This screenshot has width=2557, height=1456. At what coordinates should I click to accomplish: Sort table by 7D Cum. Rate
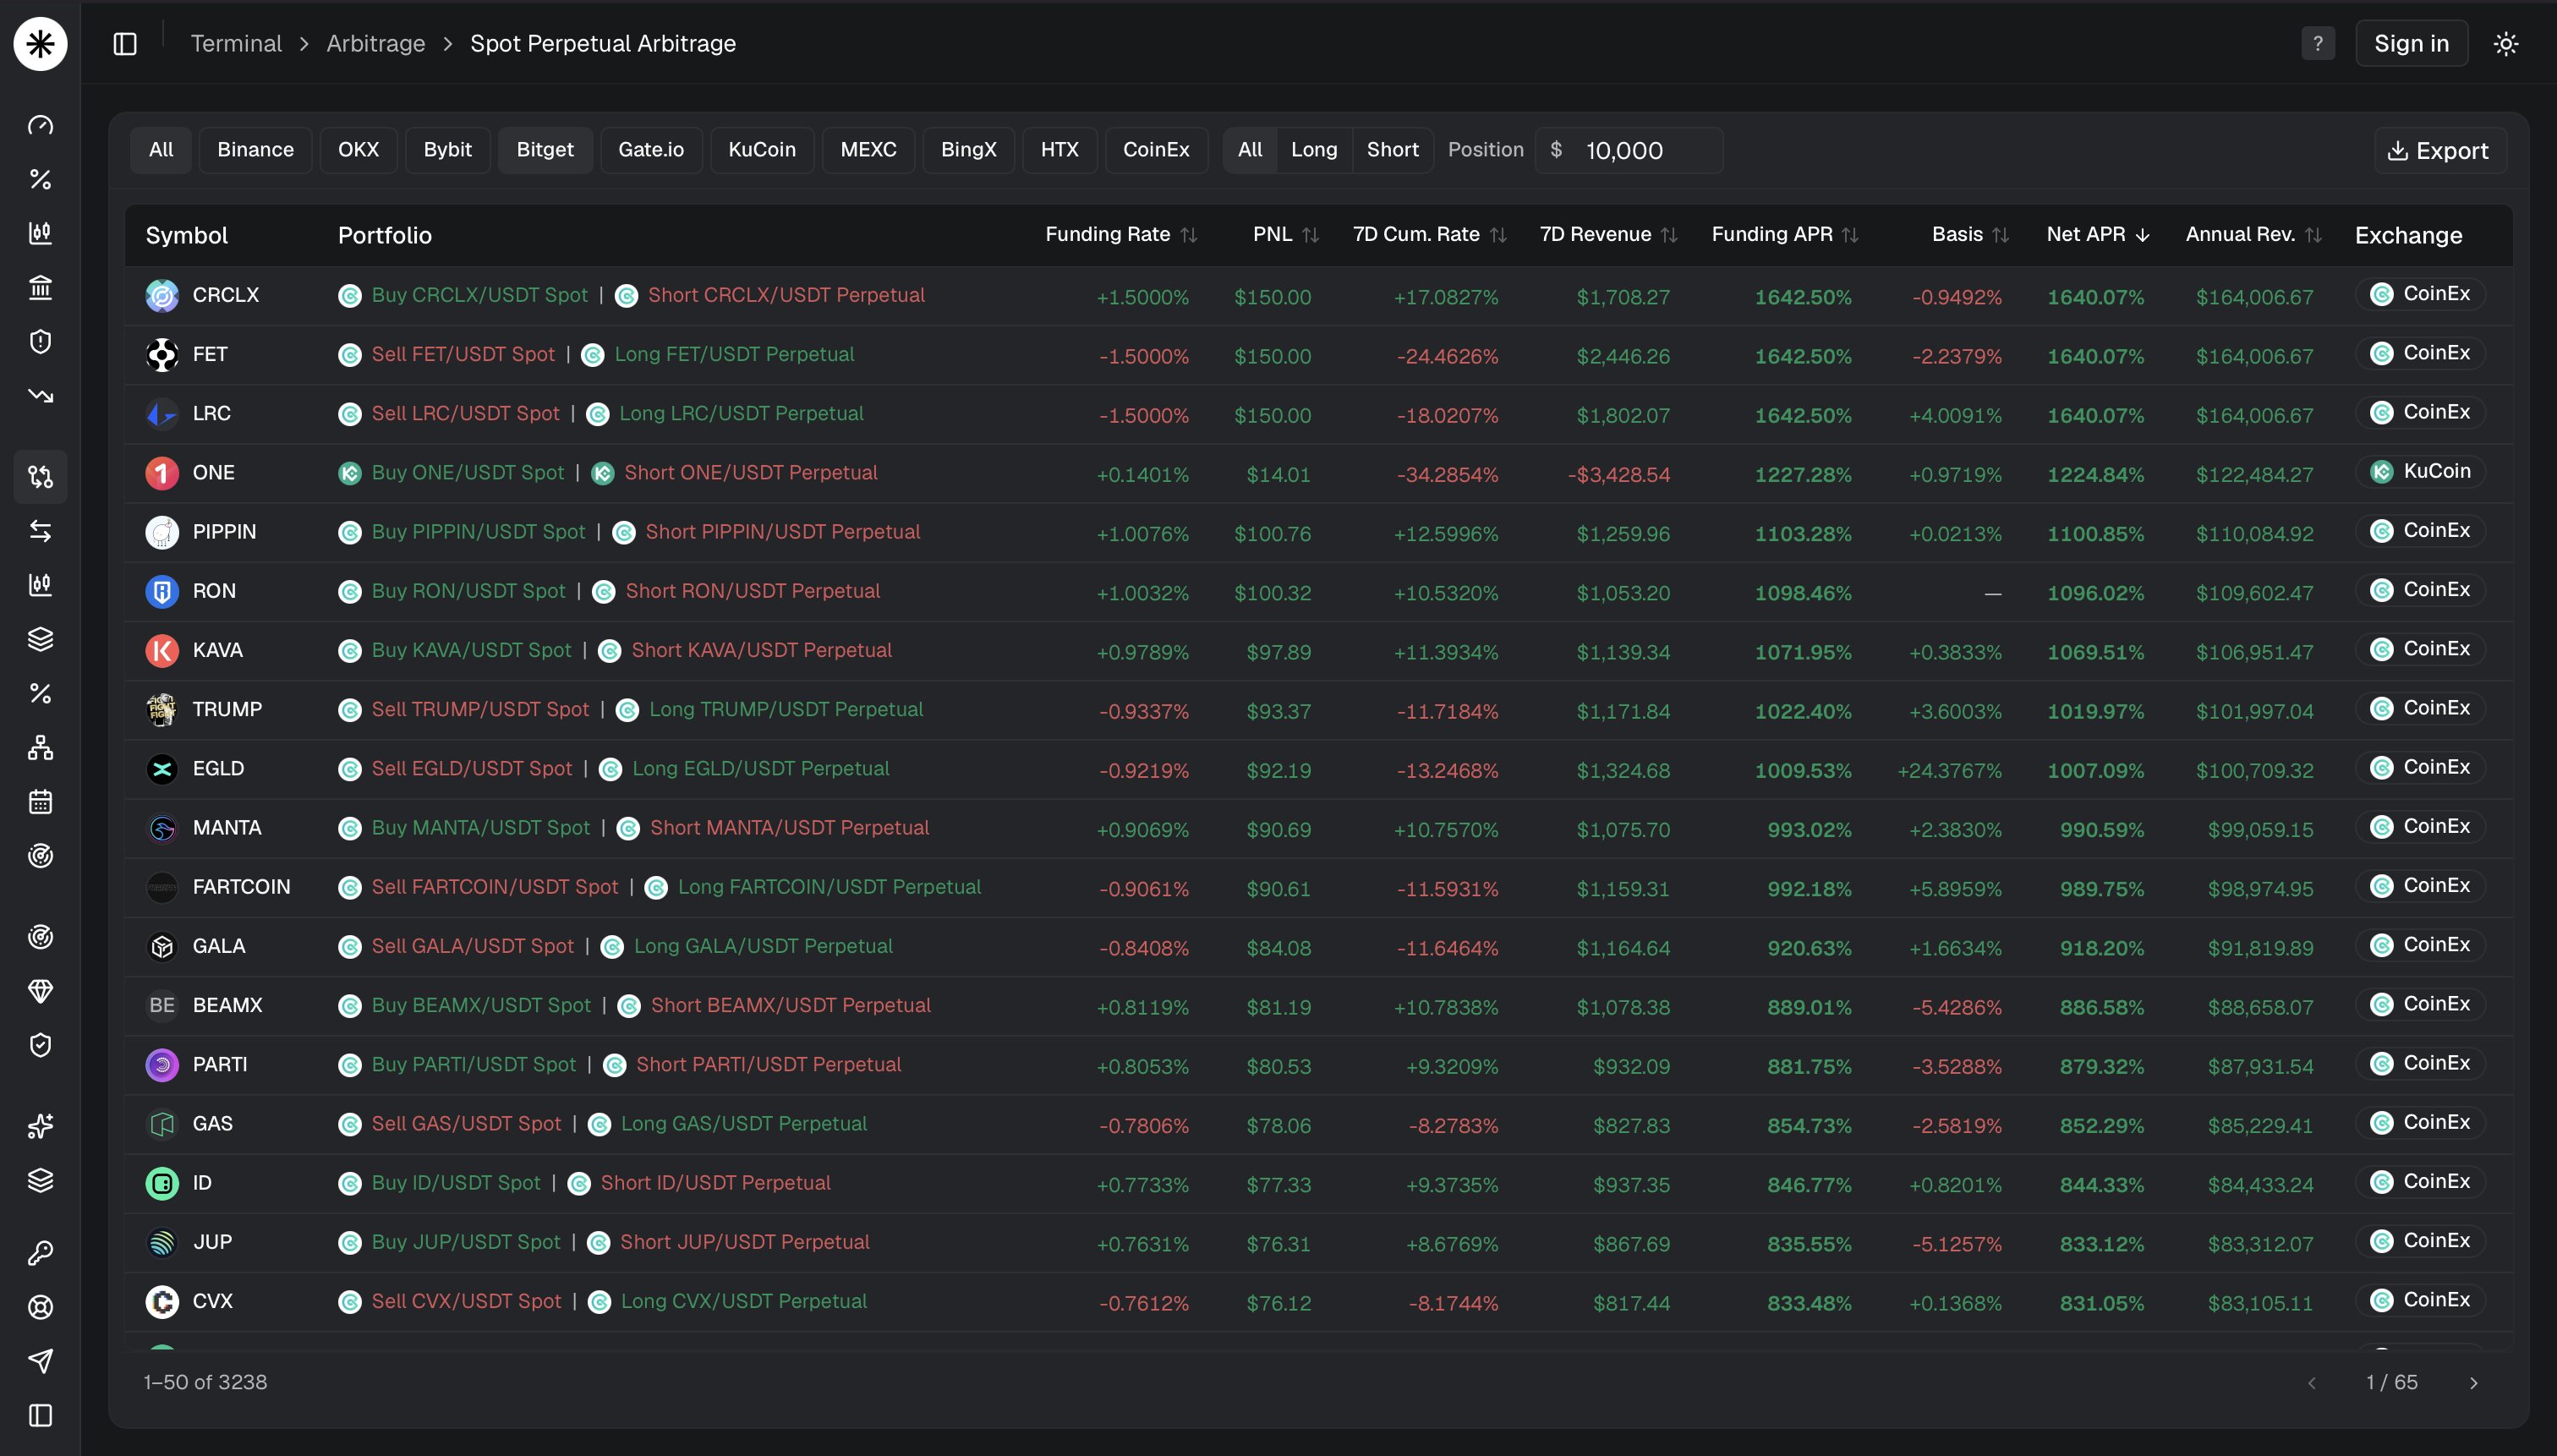(x=1429, y=235)
